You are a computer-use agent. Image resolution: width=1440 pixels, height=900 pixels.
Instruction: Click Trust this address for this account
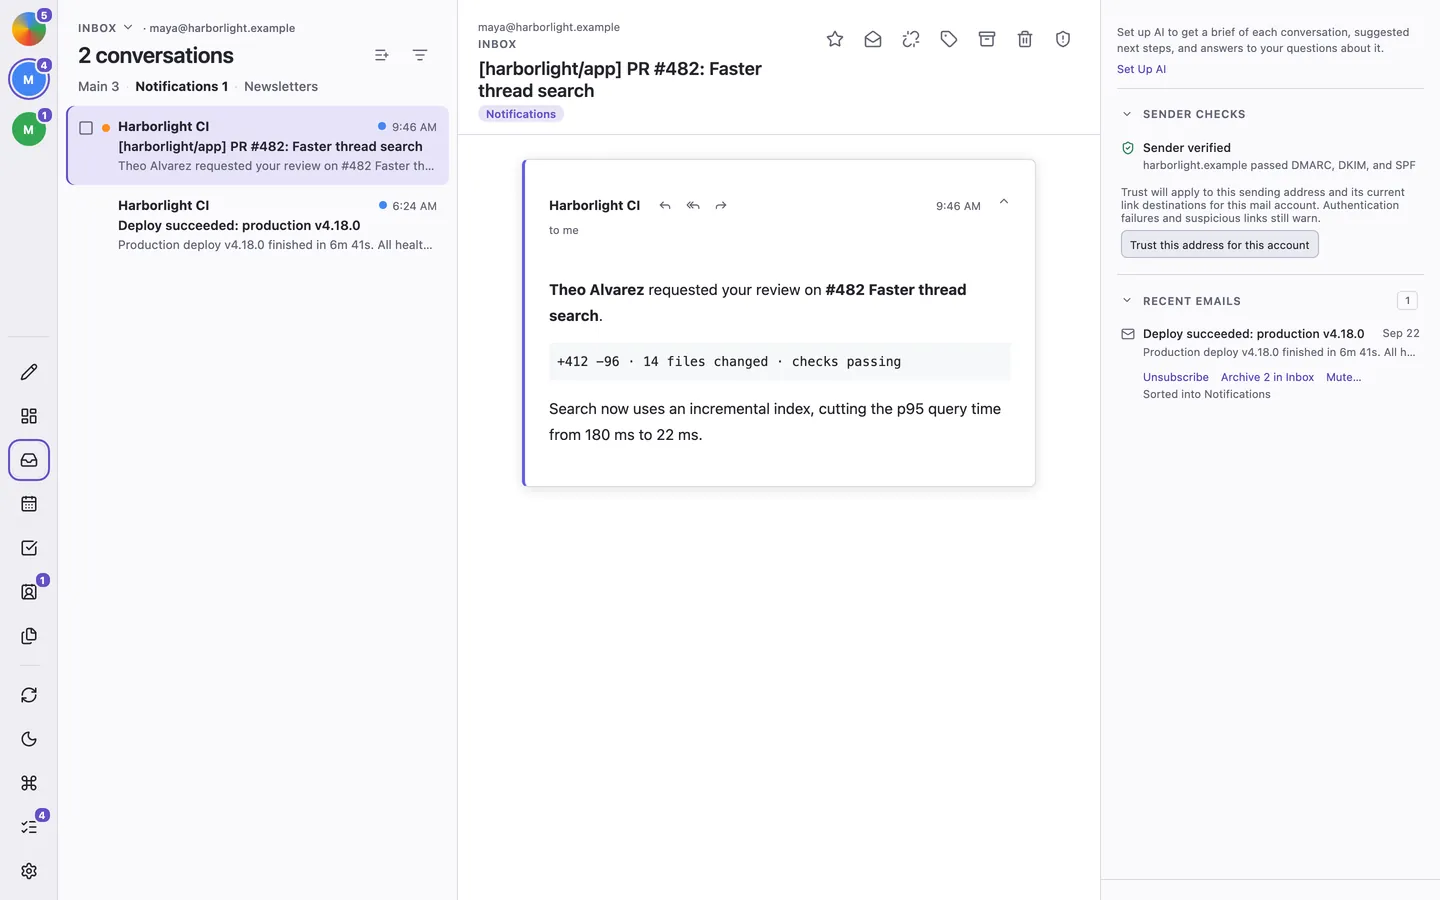click(1220, 245)
